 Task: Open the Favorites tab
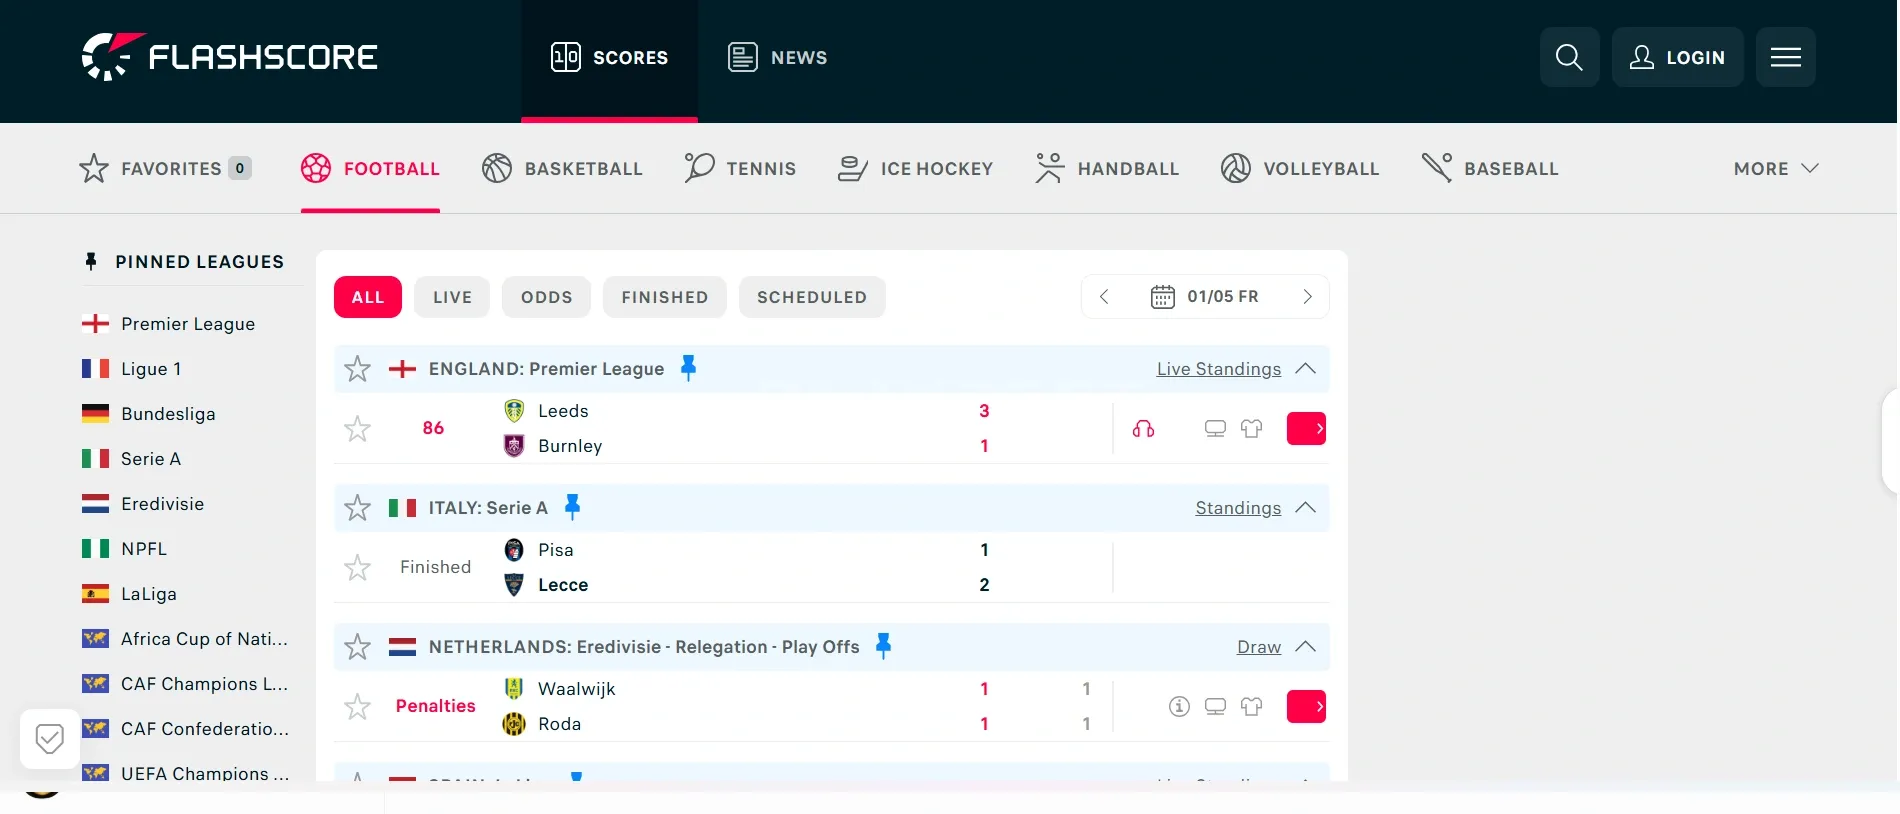click(165, 169)
